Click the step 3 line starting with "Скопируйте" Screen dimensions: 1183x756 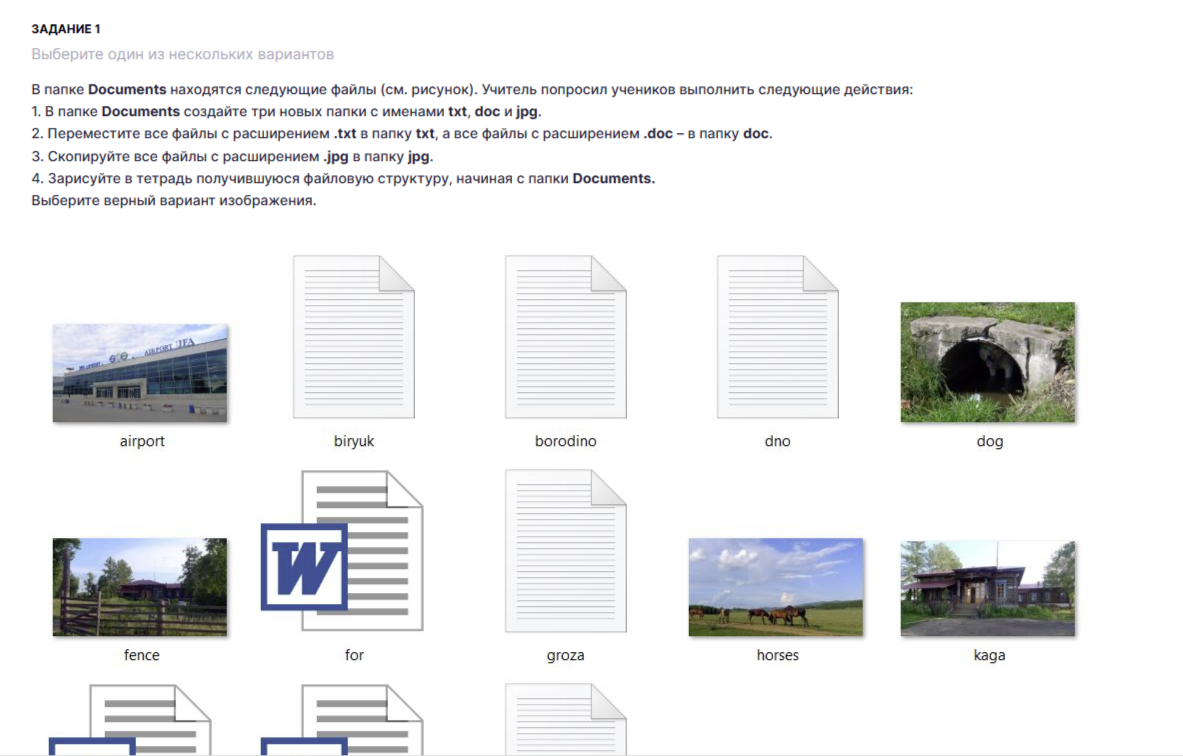(x=232, y=157)
